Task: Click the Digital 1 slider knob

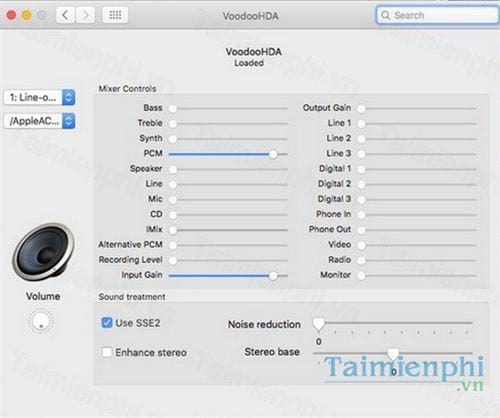Action: click(x=361, y=169)
